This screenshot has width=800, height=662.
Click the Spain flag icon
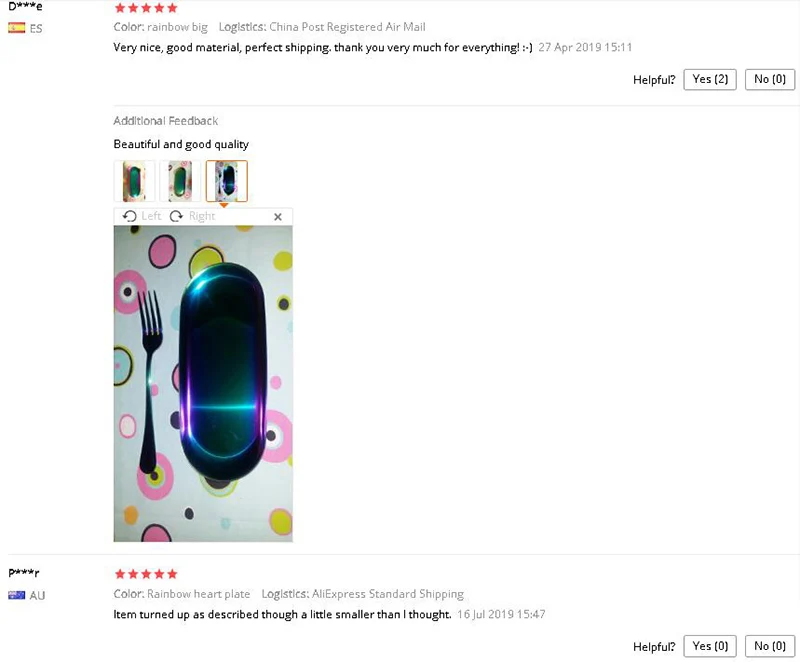pyautogui.click(x=16, y=28)
